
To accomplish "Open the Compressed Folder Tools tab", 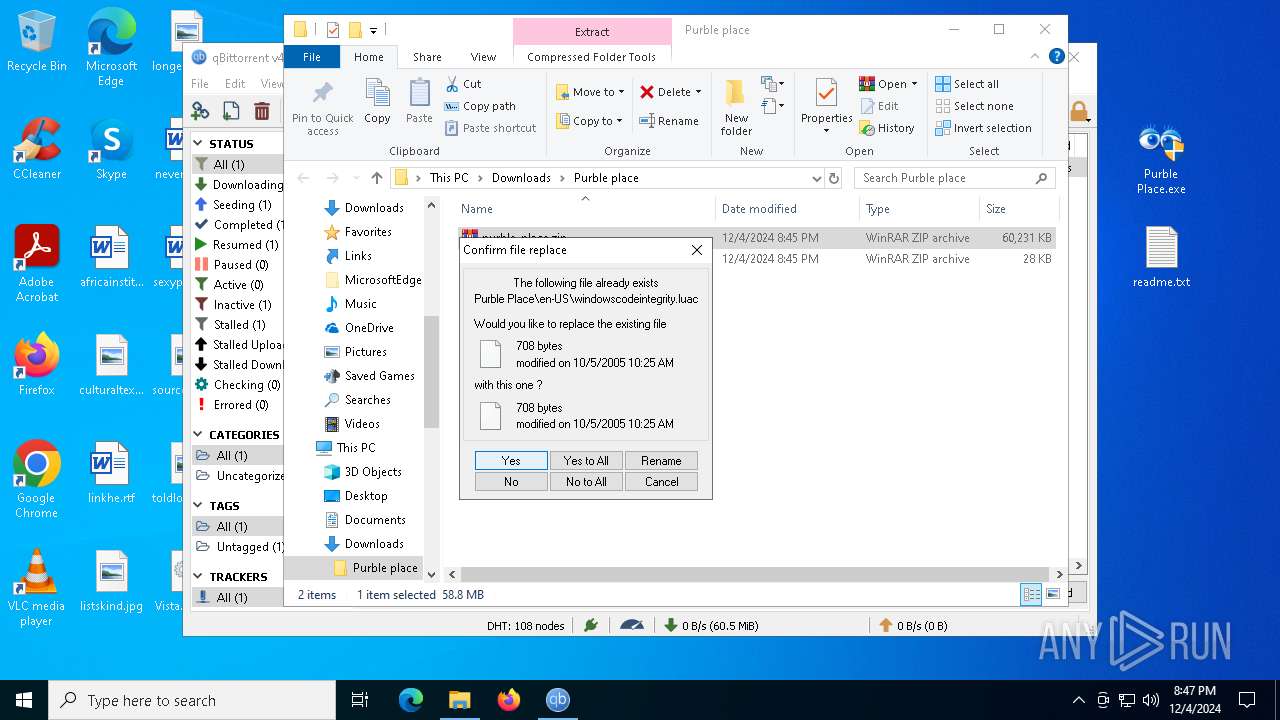I will 591,57.
